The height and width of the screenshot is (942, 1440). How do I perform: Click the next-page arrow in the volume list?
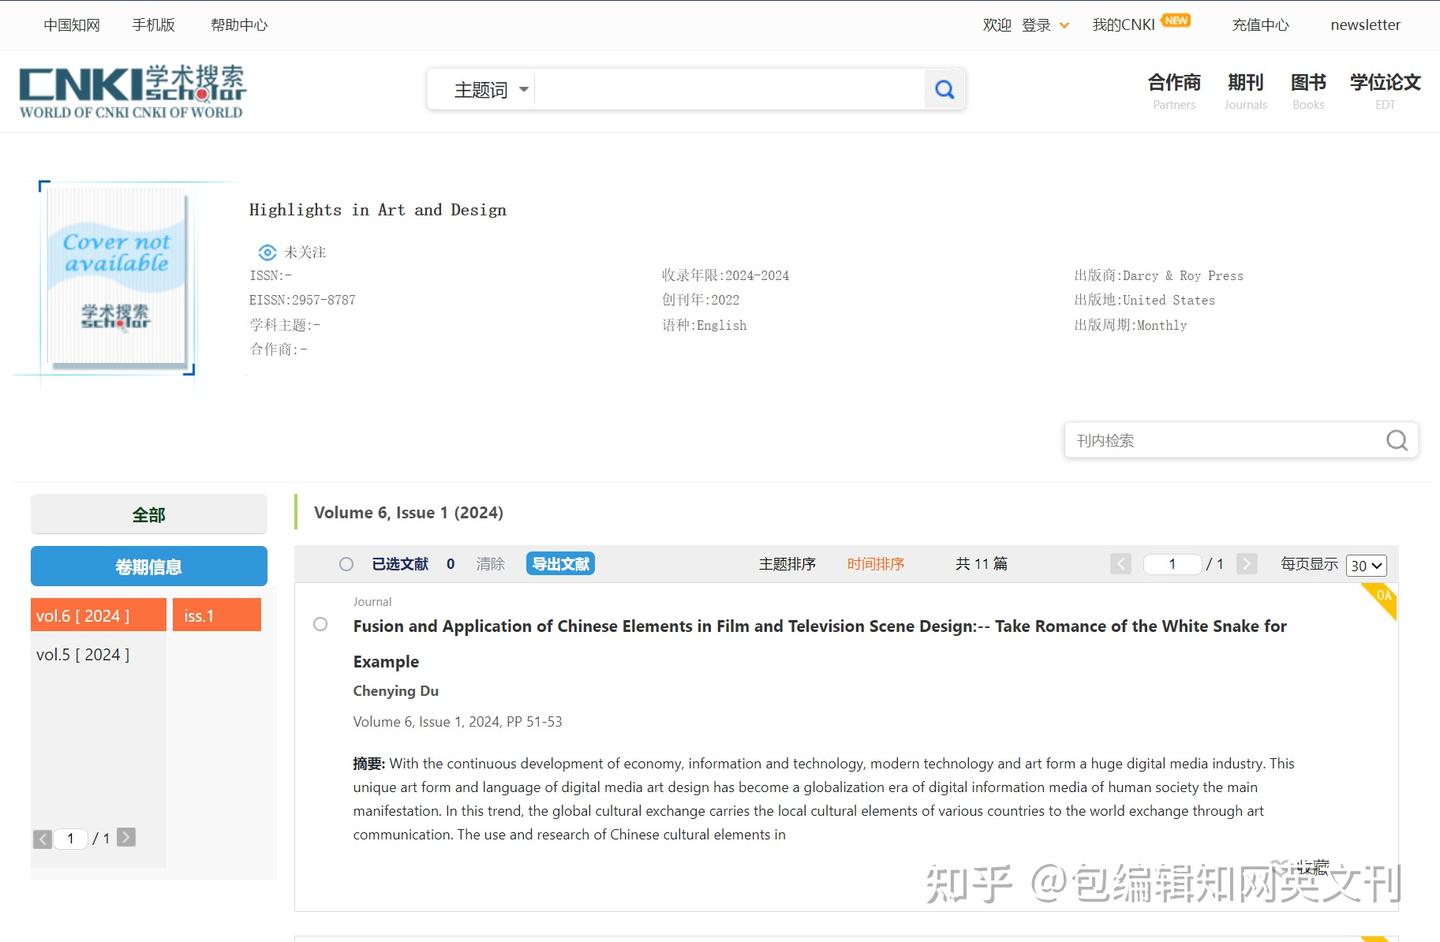pos(126,838)
